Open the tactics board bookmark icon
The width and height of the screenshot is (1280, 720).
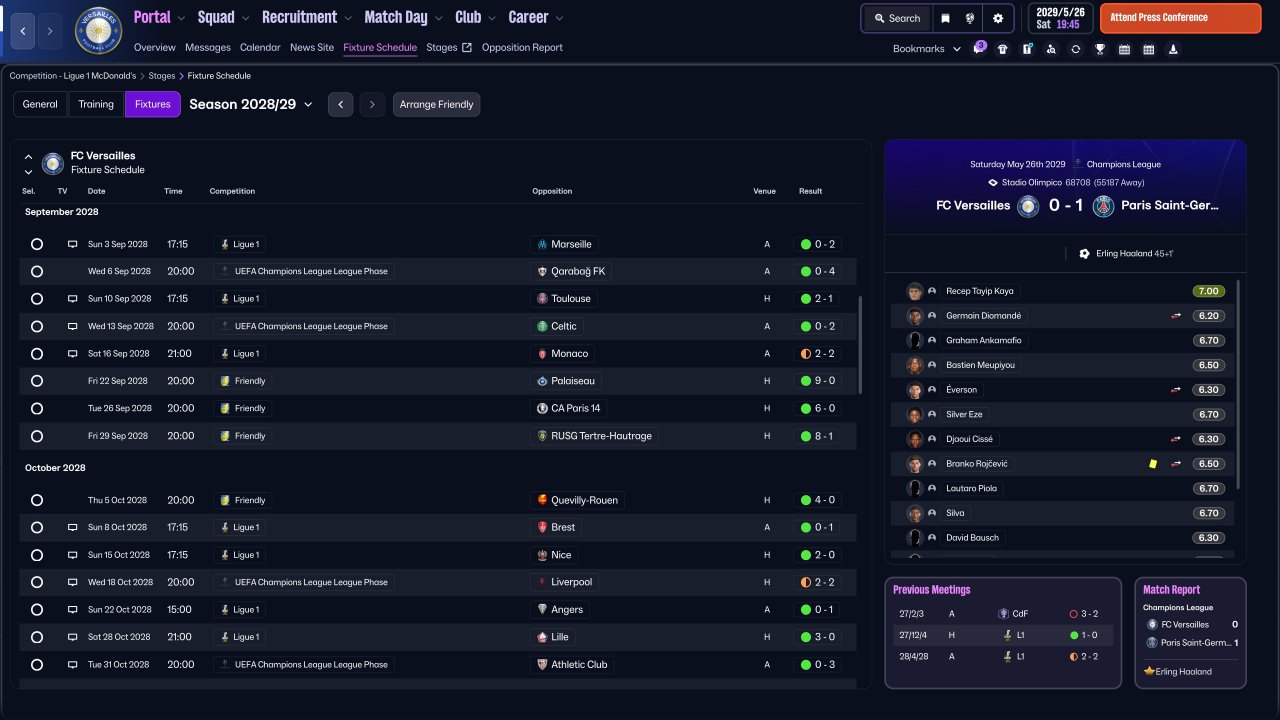point(1027,49)
